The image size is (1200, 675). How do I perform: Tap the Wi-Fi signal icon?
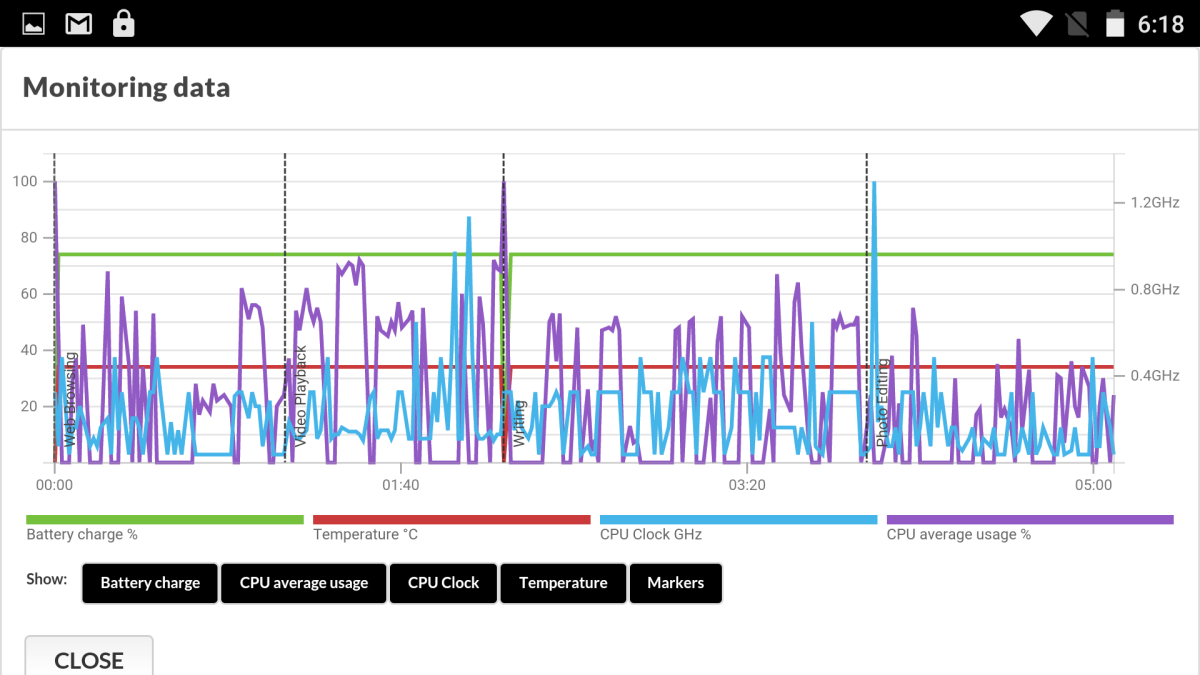(x=1037, y=23)
